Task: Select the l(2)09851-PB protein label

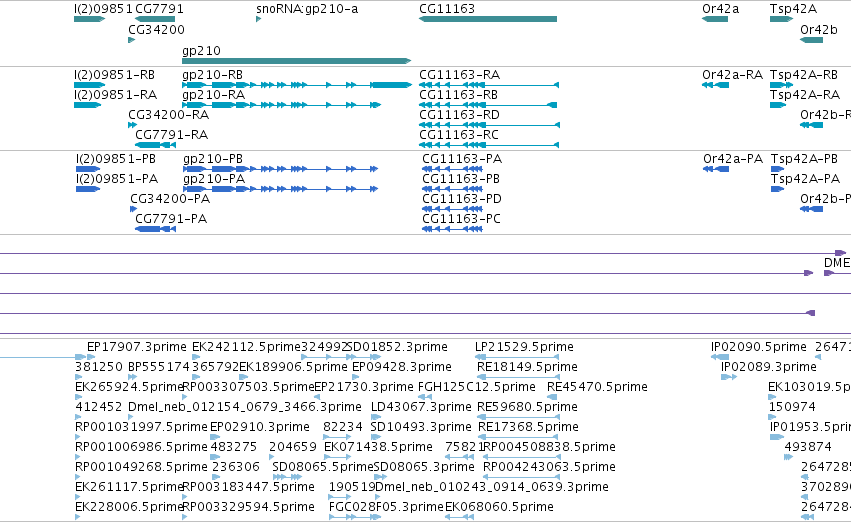Action: [116, 159]
